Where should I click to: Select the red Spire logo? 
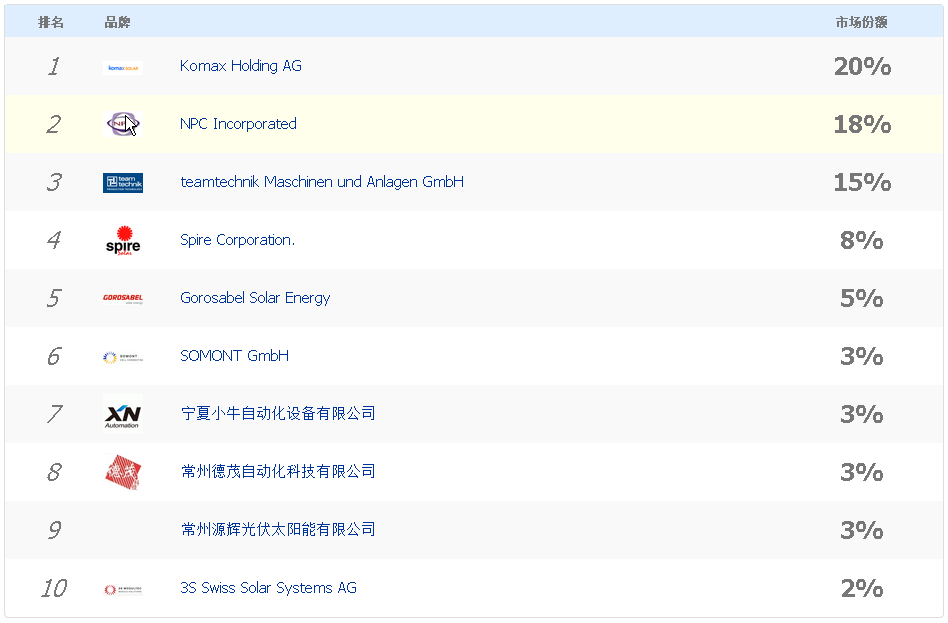tap(122, 241)
